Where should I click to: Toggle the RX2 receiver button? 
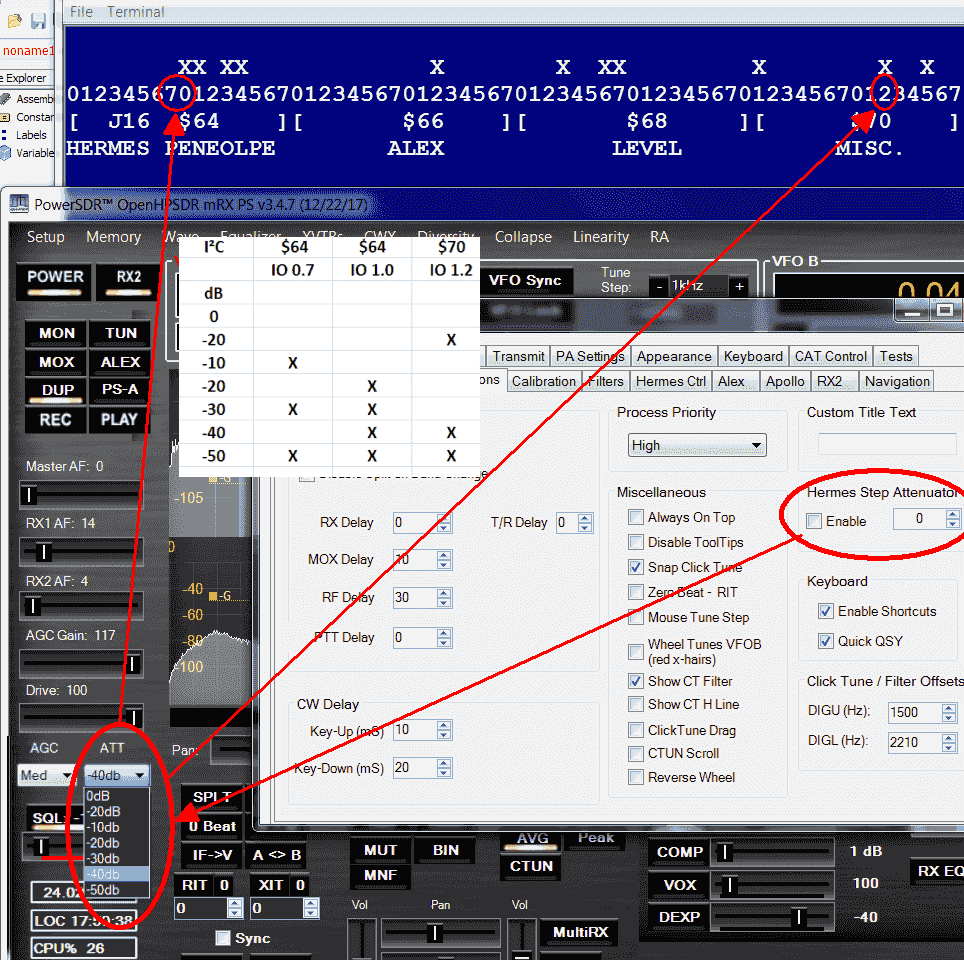tap(128, 281)
